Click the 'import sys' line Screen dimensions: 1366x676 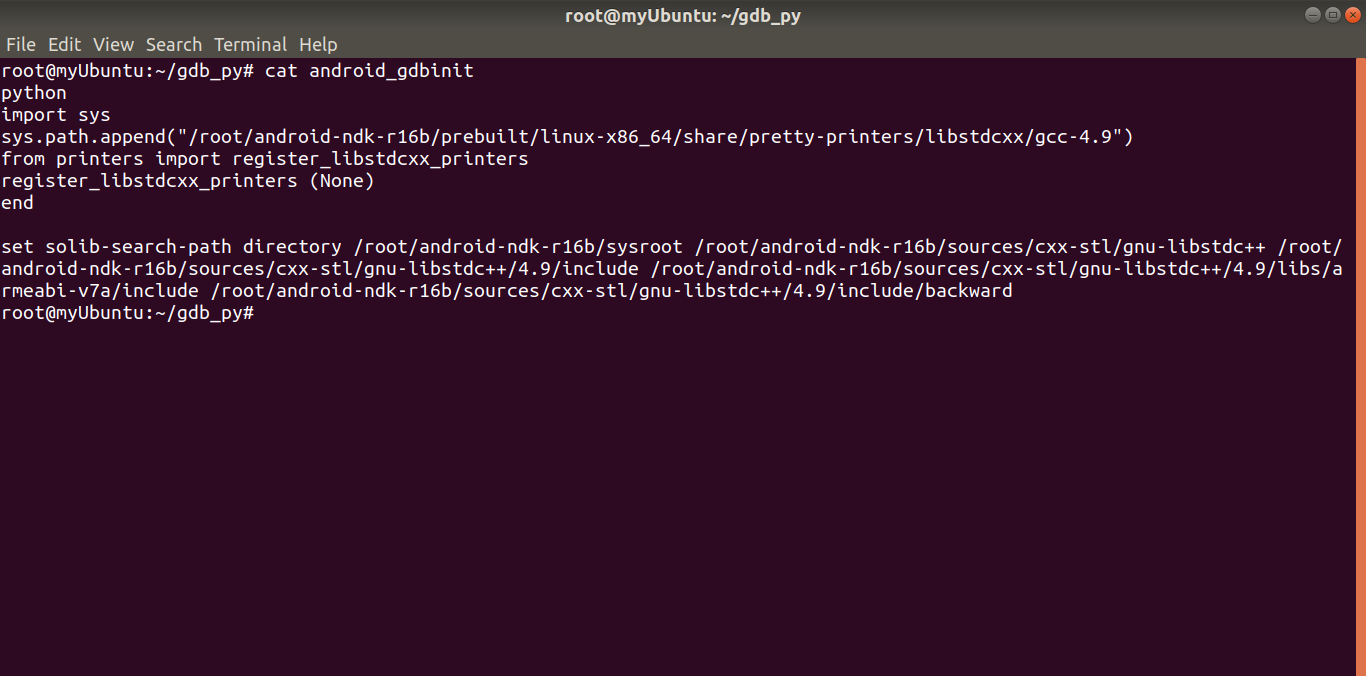[56, 115]
